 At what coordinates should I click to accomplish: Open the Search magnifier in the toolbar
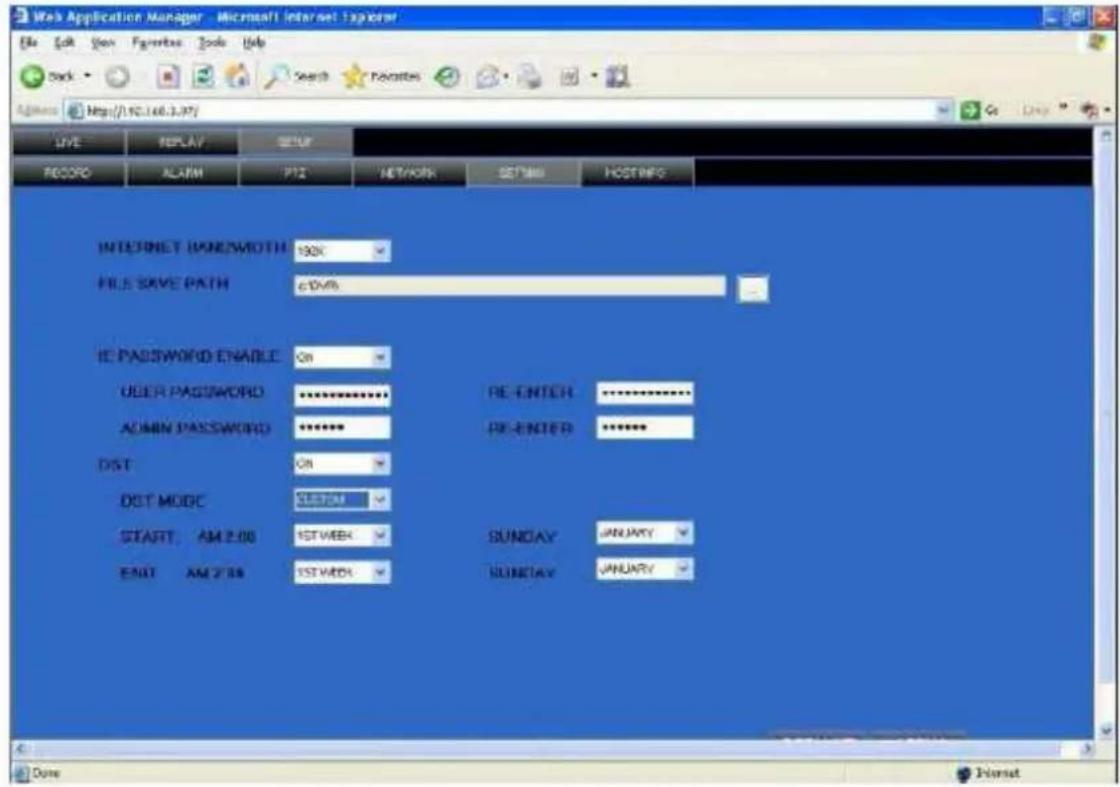pyautogui.click(x=296, y=76)
